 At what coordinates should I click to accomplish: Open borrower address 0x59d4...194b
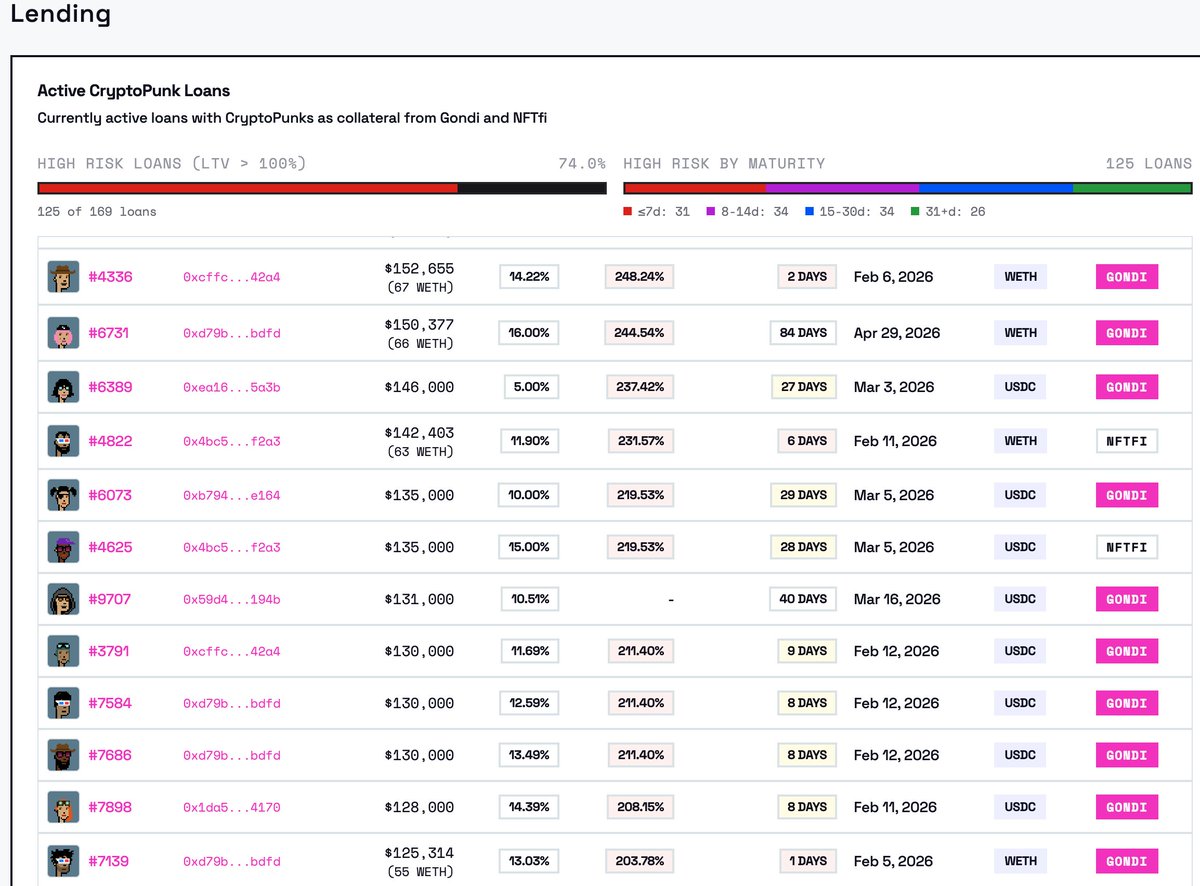(232, 599)
